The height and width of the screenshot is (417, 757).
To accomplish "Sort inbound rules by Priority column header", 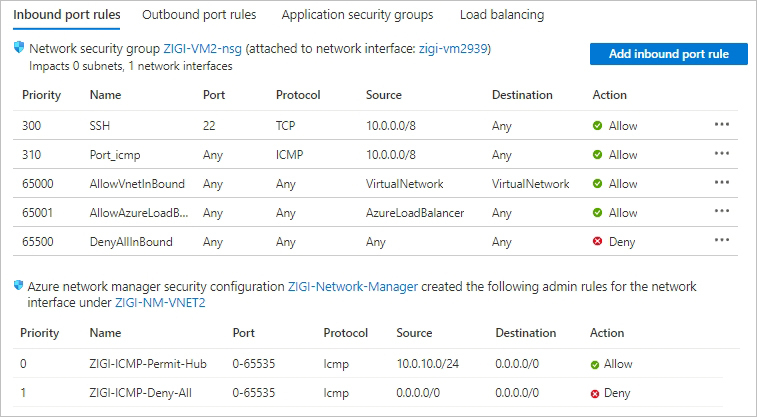I will pyautogui.click(x=41, y=95).
